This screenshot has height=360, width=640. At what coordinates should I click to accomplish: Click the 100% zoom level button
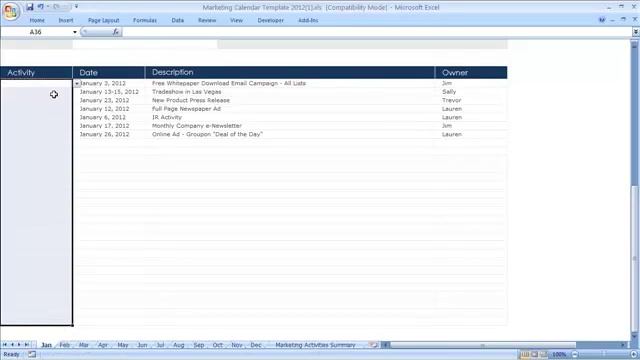[x=559, y=354]
